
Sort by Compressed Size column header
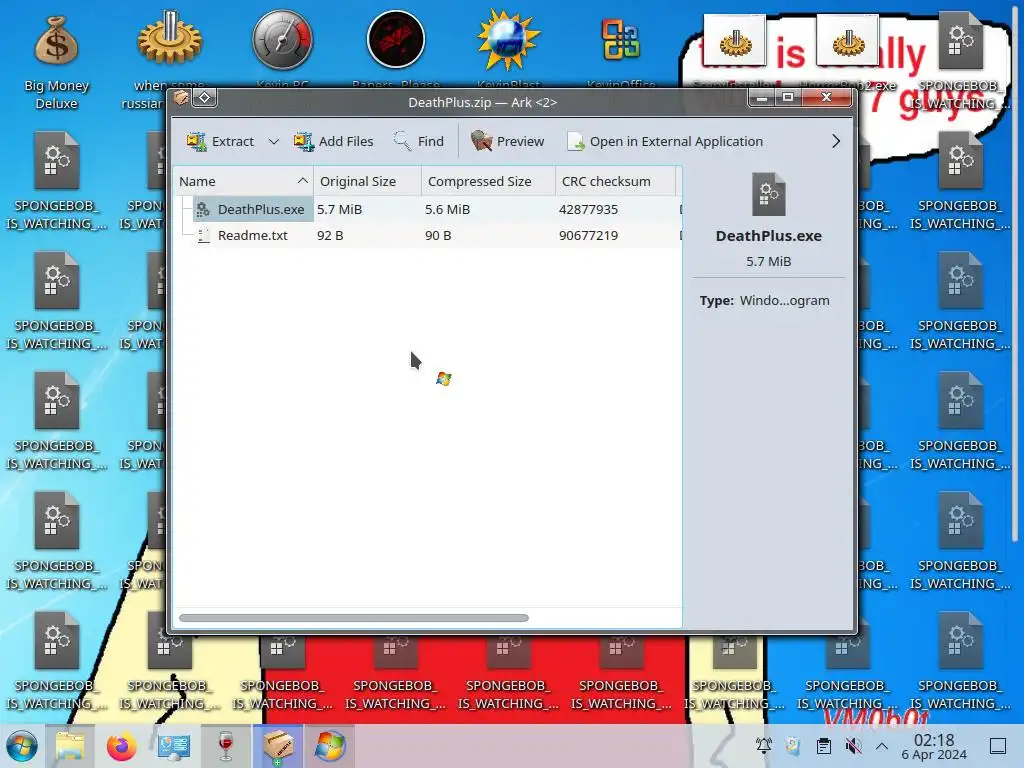coord(488,182)
